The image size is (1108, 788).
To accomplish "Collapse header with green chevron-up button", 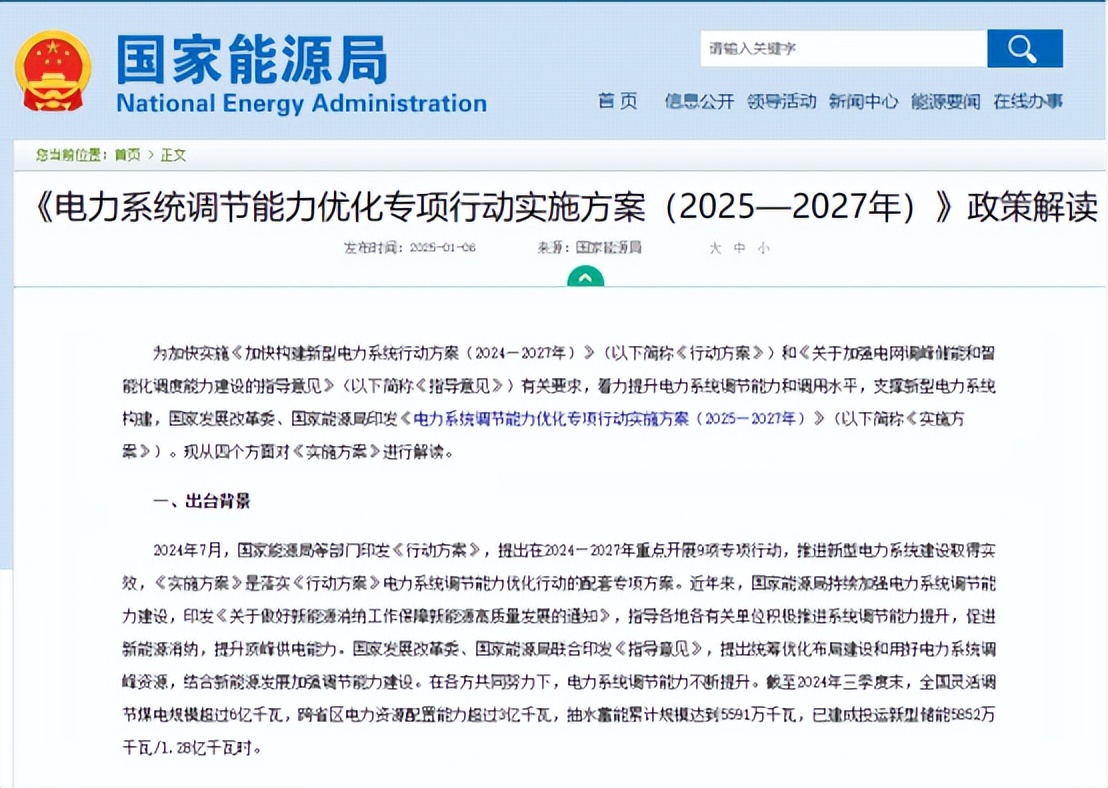I will pyautogui.click(x=585, y=277).
